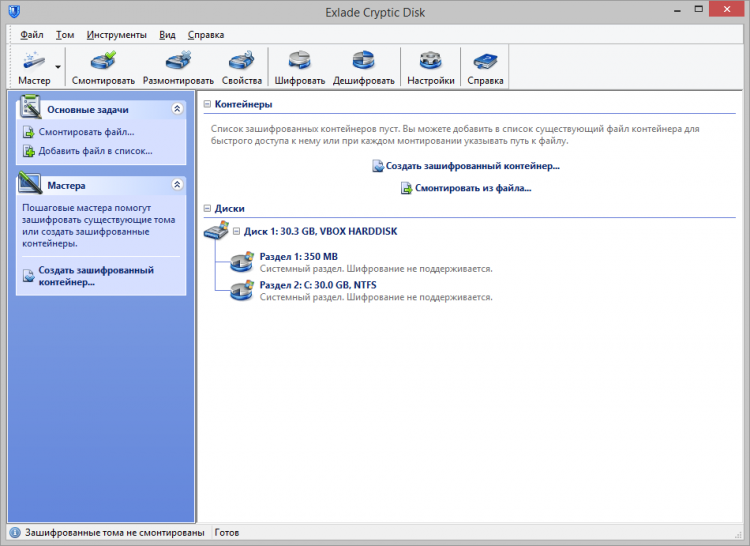This screenshot has height=546, width=750.
Task: Open the Вид menu
Action: click(x=167, y=35)
